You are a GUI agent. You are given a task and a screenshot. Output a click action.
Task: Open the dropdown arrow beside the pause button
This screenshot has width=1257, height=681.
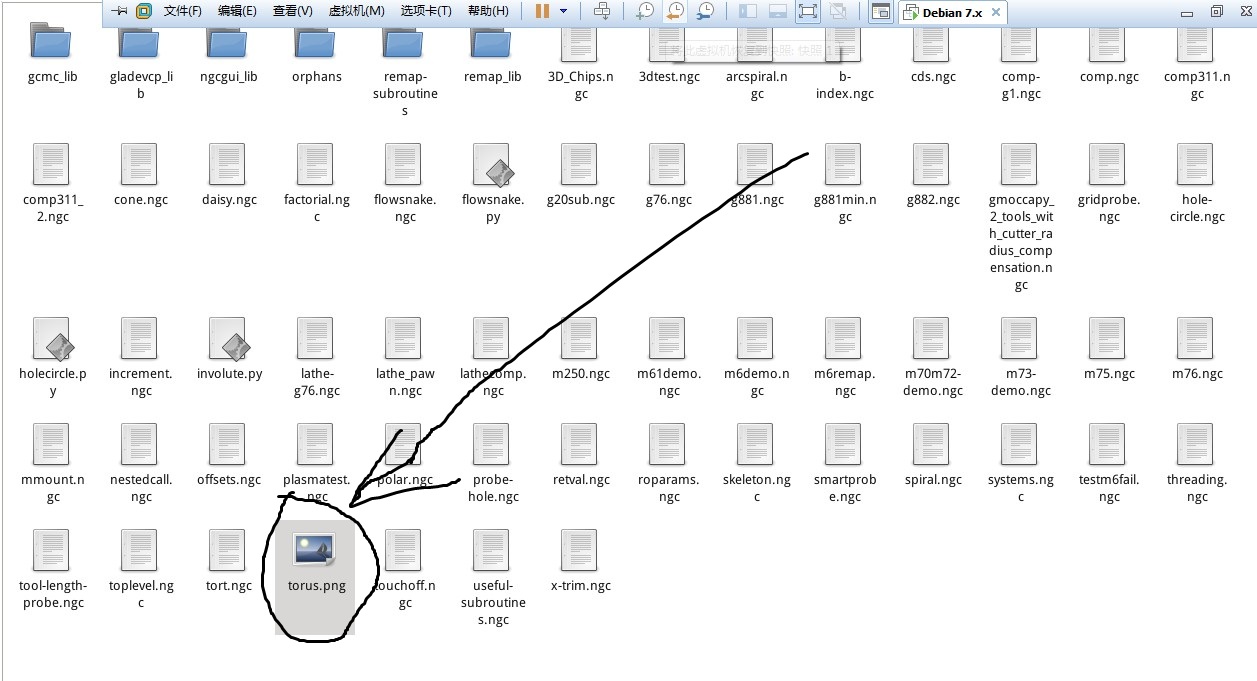(564, 11)
